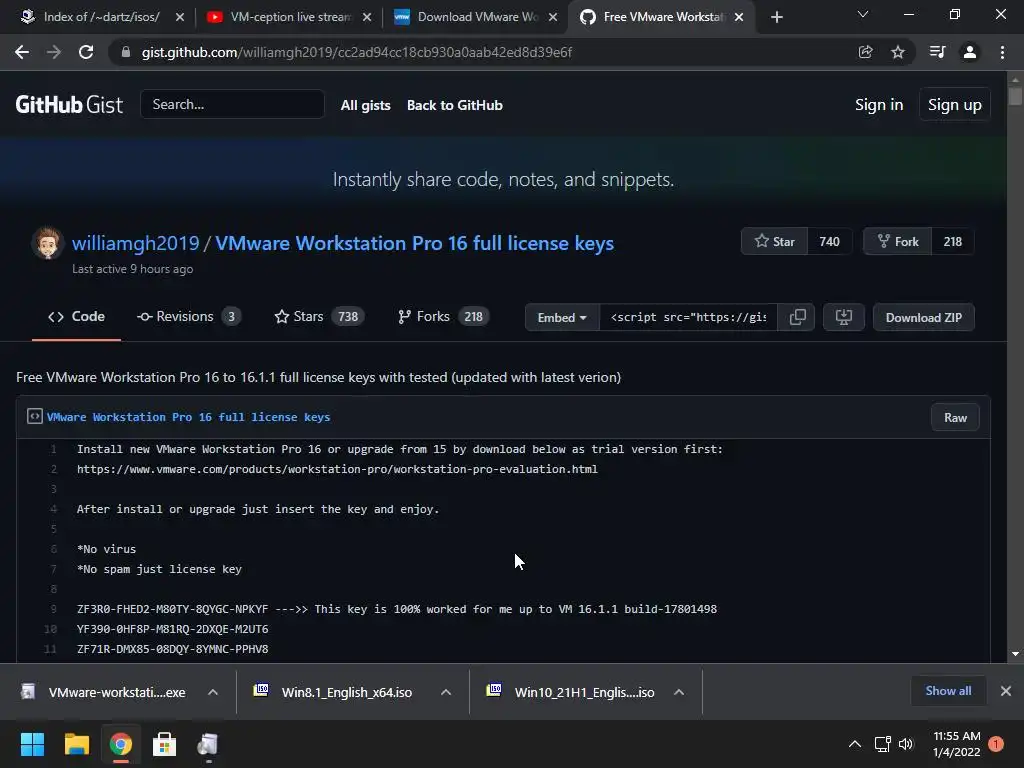Focus the gist Search field

232,104
